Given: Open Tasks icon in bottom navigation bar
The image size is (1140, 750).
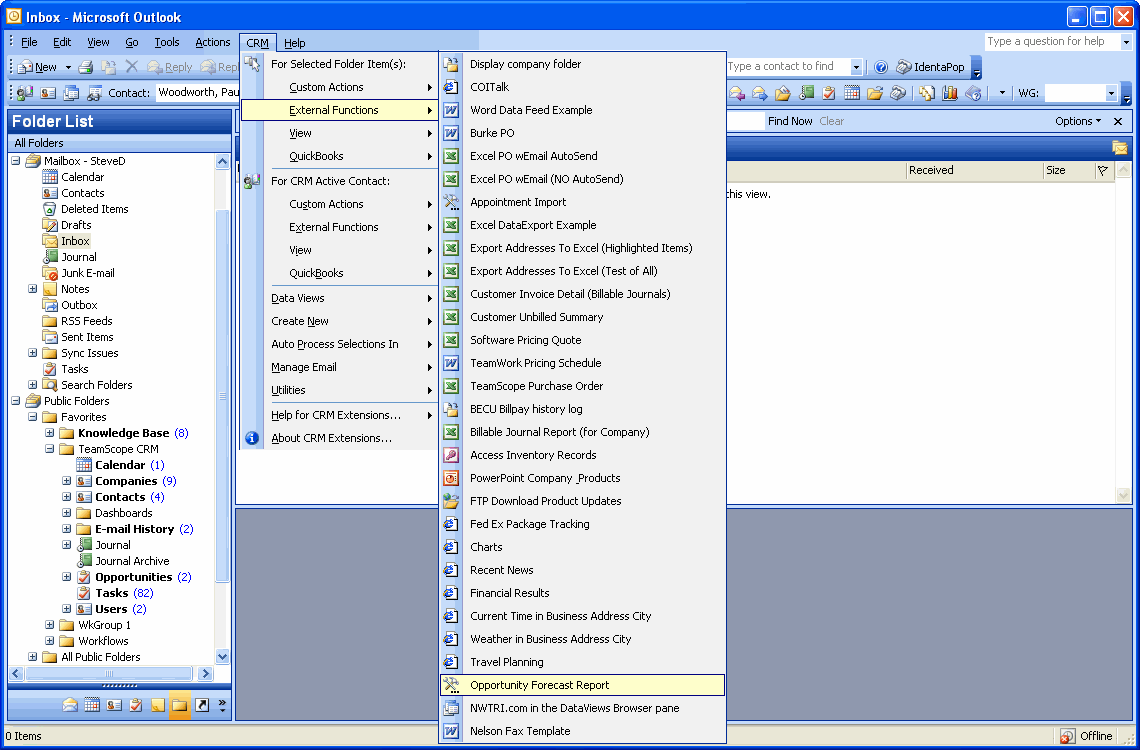Looking at the screenshot, I should [x=135, y=704].
